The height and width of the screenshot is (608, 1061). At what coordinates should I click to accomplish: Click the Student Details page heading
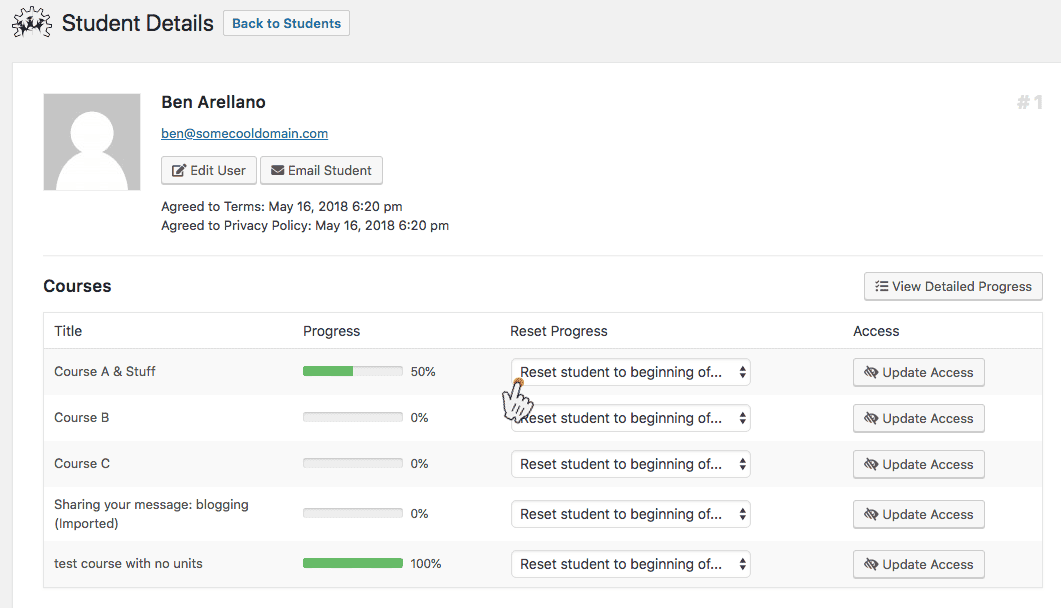pyautogui.click(x=137, y=23)
